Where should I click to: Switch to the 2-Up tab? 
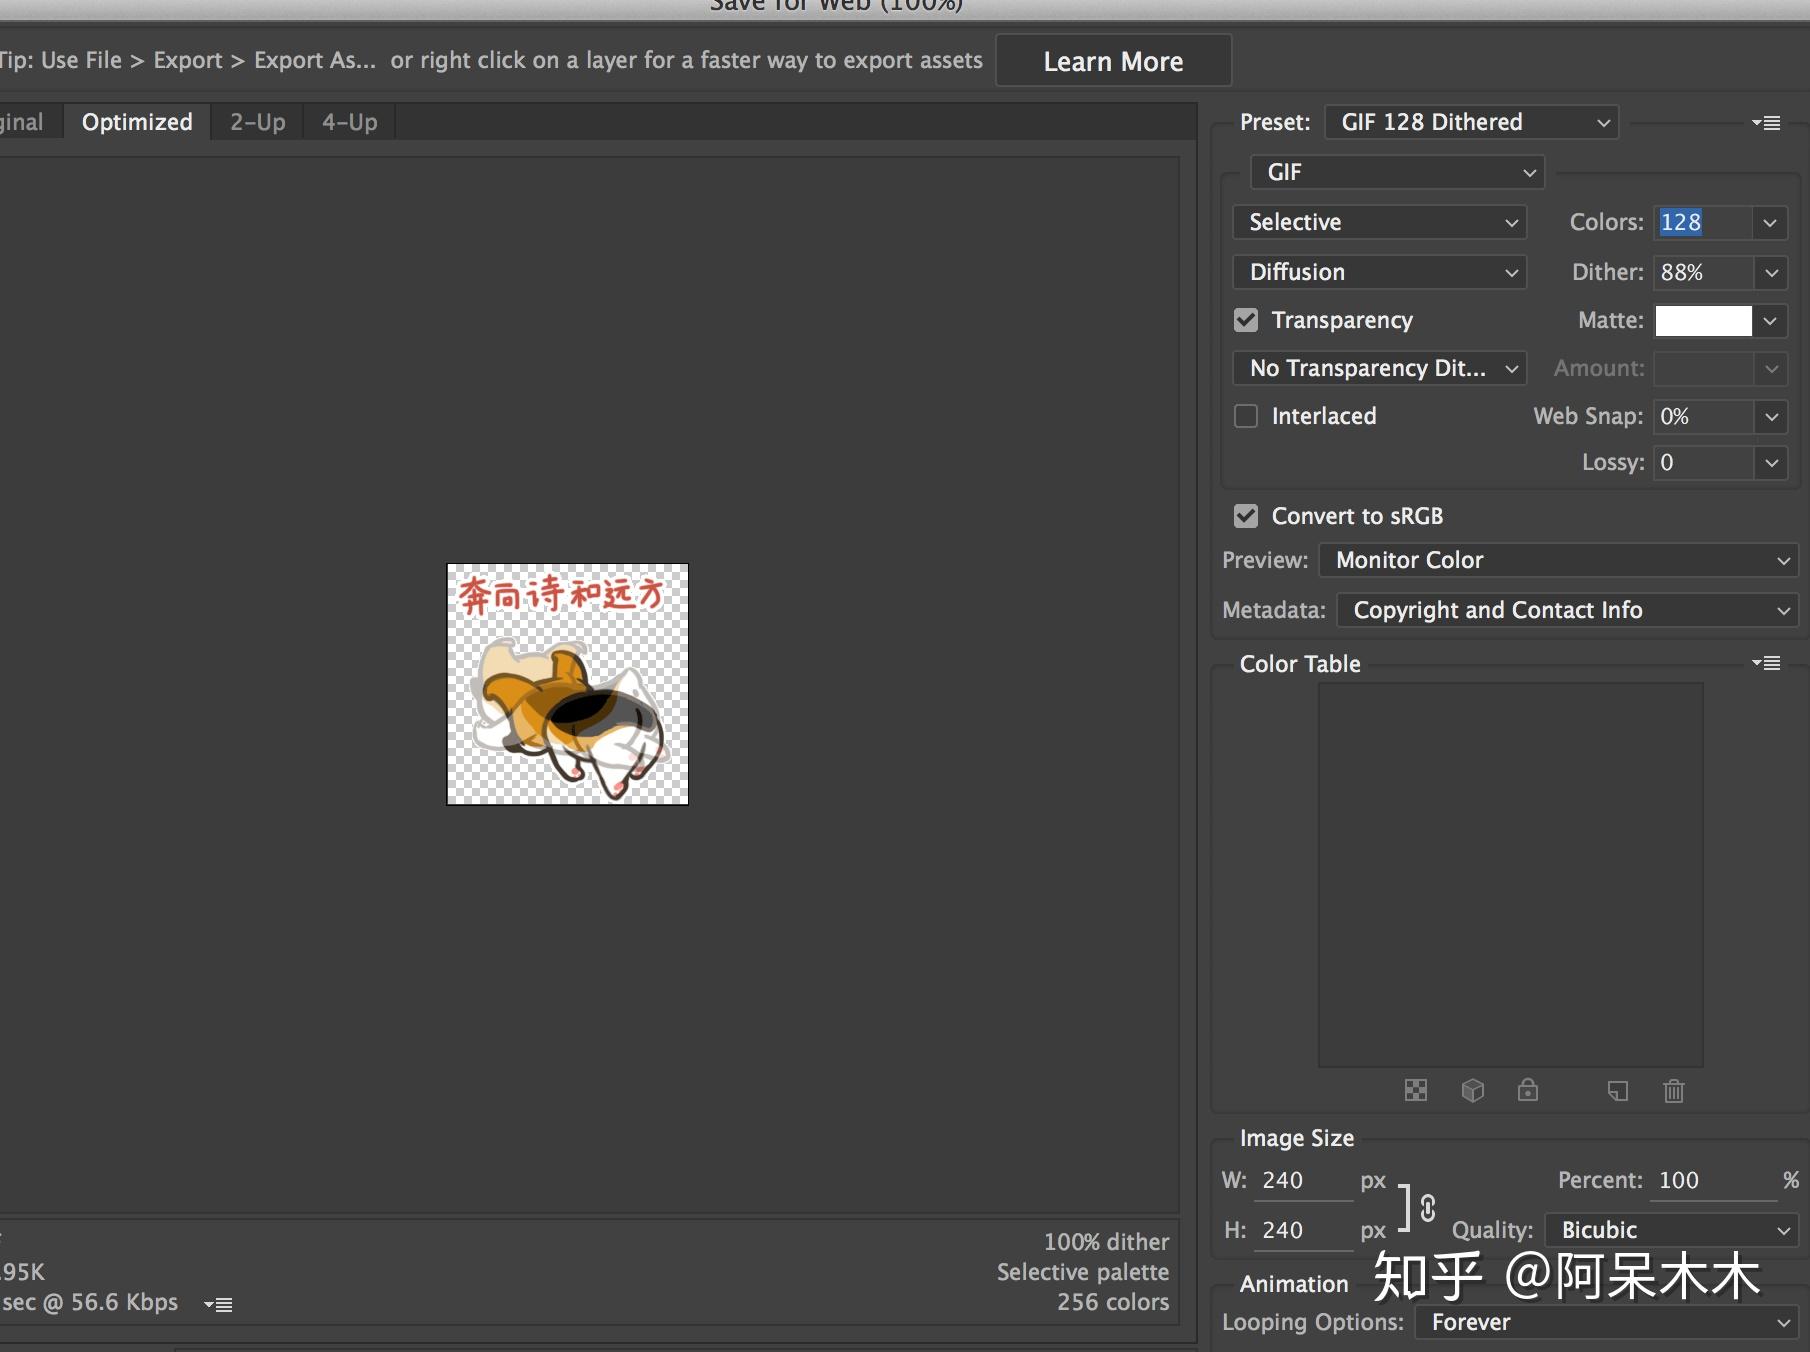coord(257,122)
